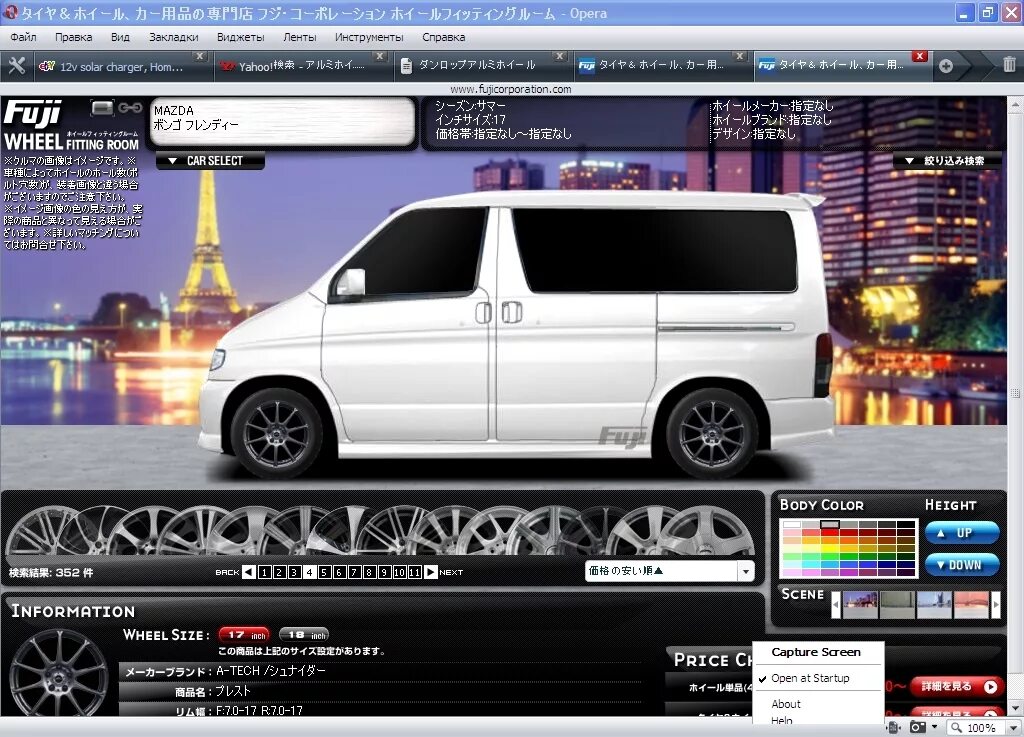Open the camera icon dropdown arrow
Viewport: 1024px width, 737px height.
(x=934, y=727)
